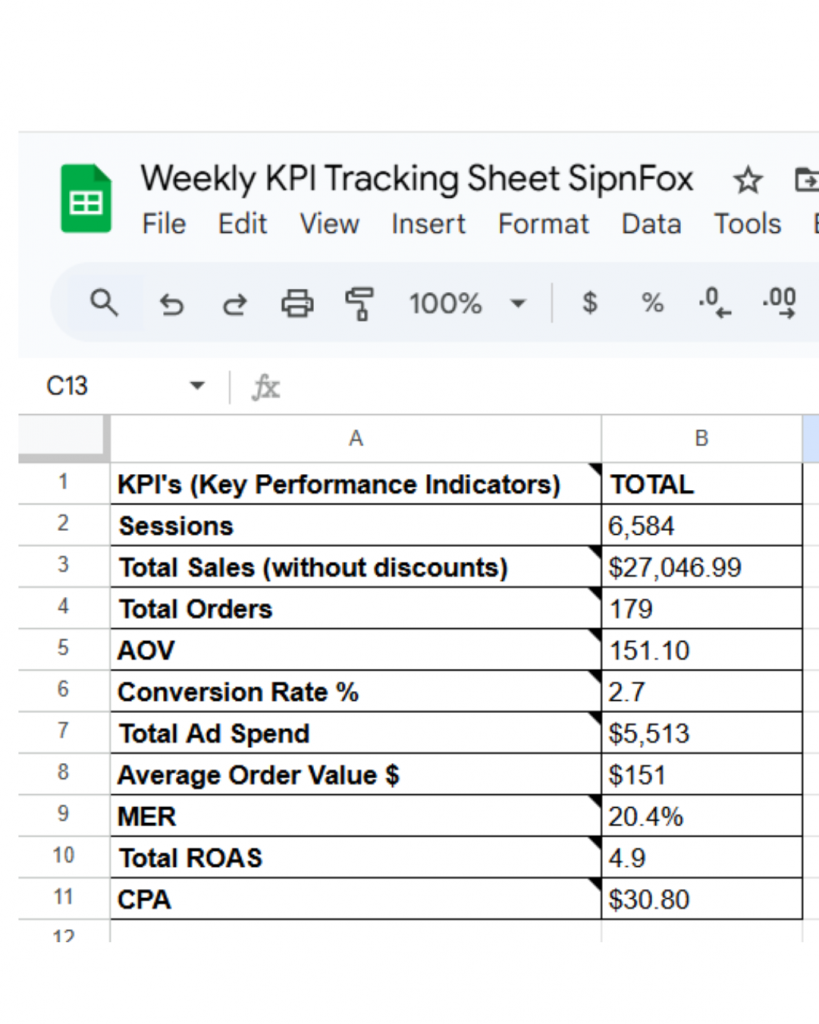Click the redo arrow icon
This screenshot has width=819, height=1024.
pos(234,303)
